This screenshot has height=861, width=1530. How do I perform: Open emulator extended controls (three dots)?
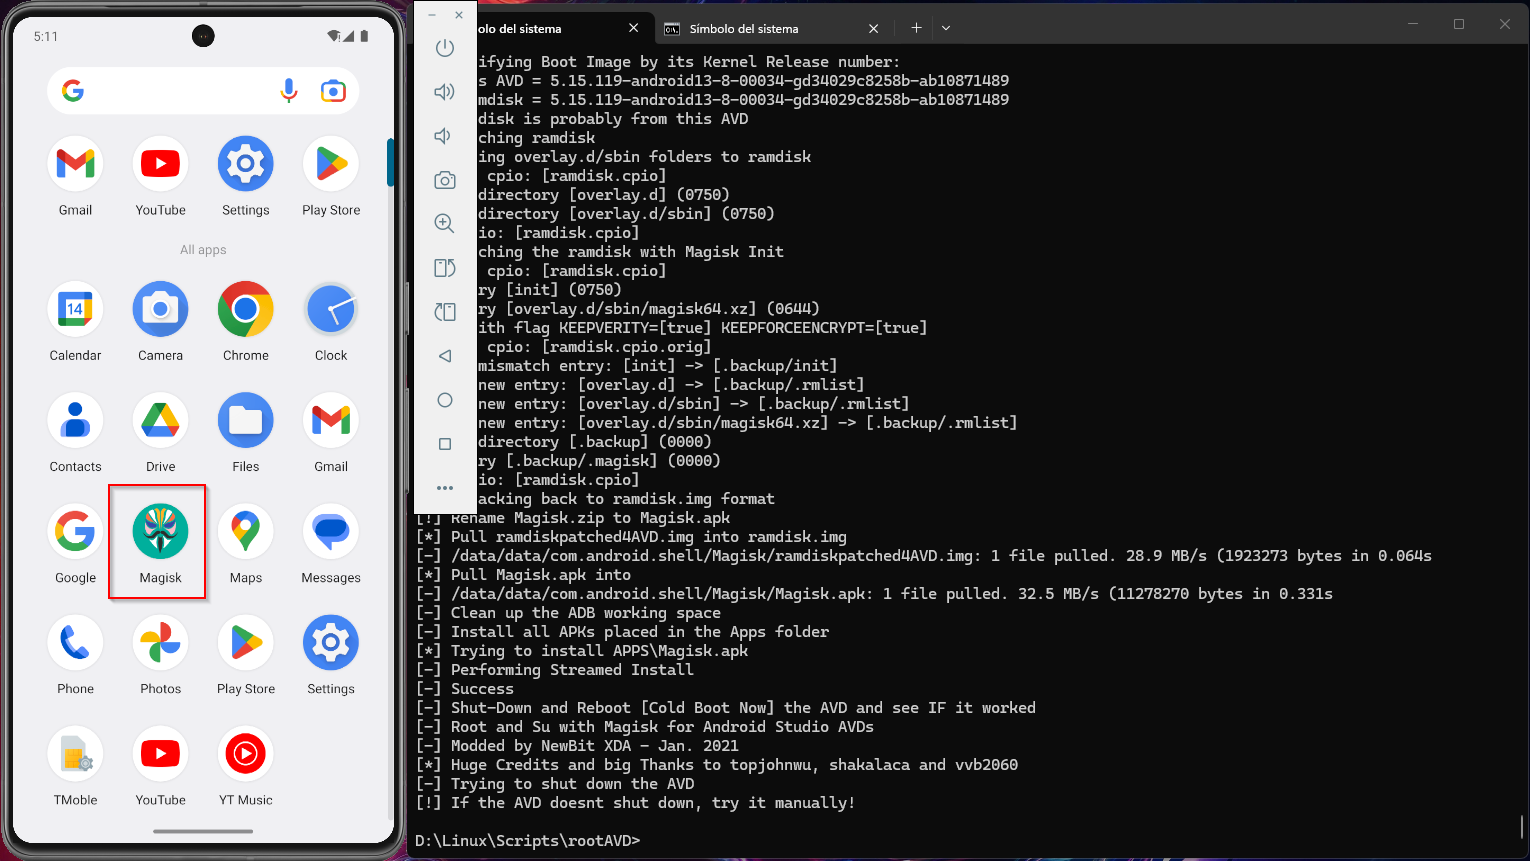point(445,488)
